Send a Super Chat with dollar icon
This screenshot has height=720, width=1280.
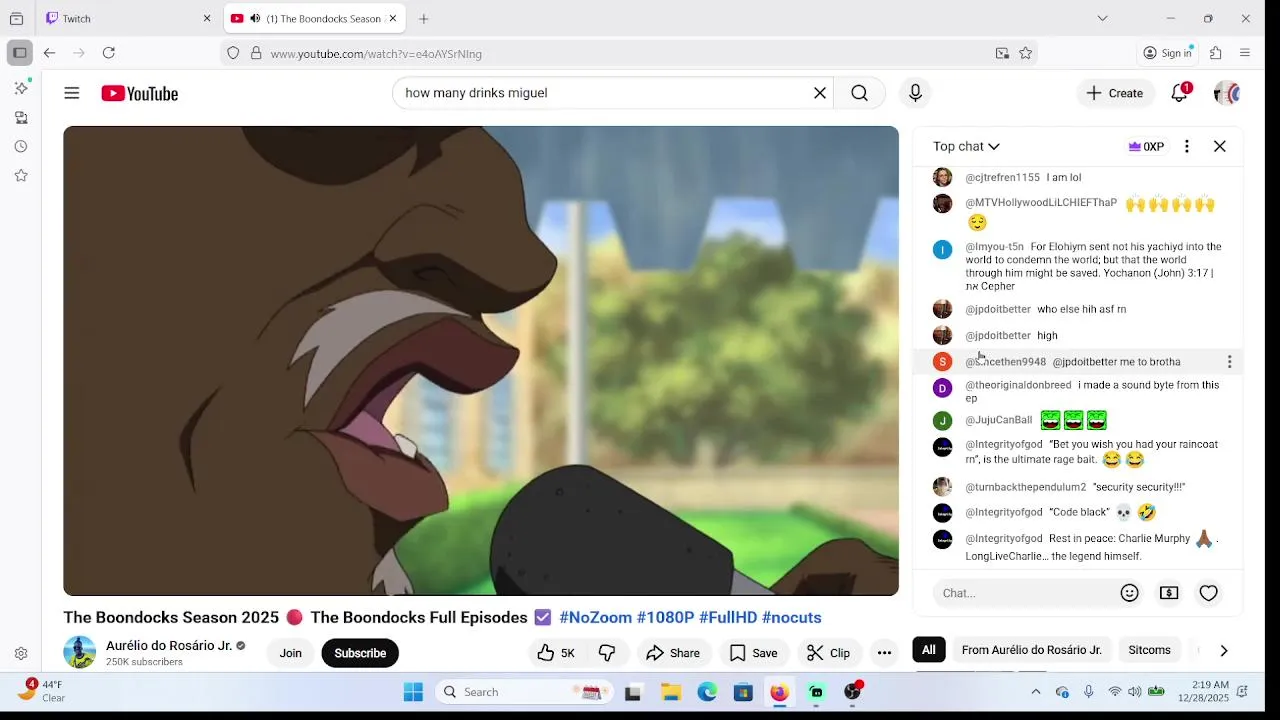point(1169,593)
